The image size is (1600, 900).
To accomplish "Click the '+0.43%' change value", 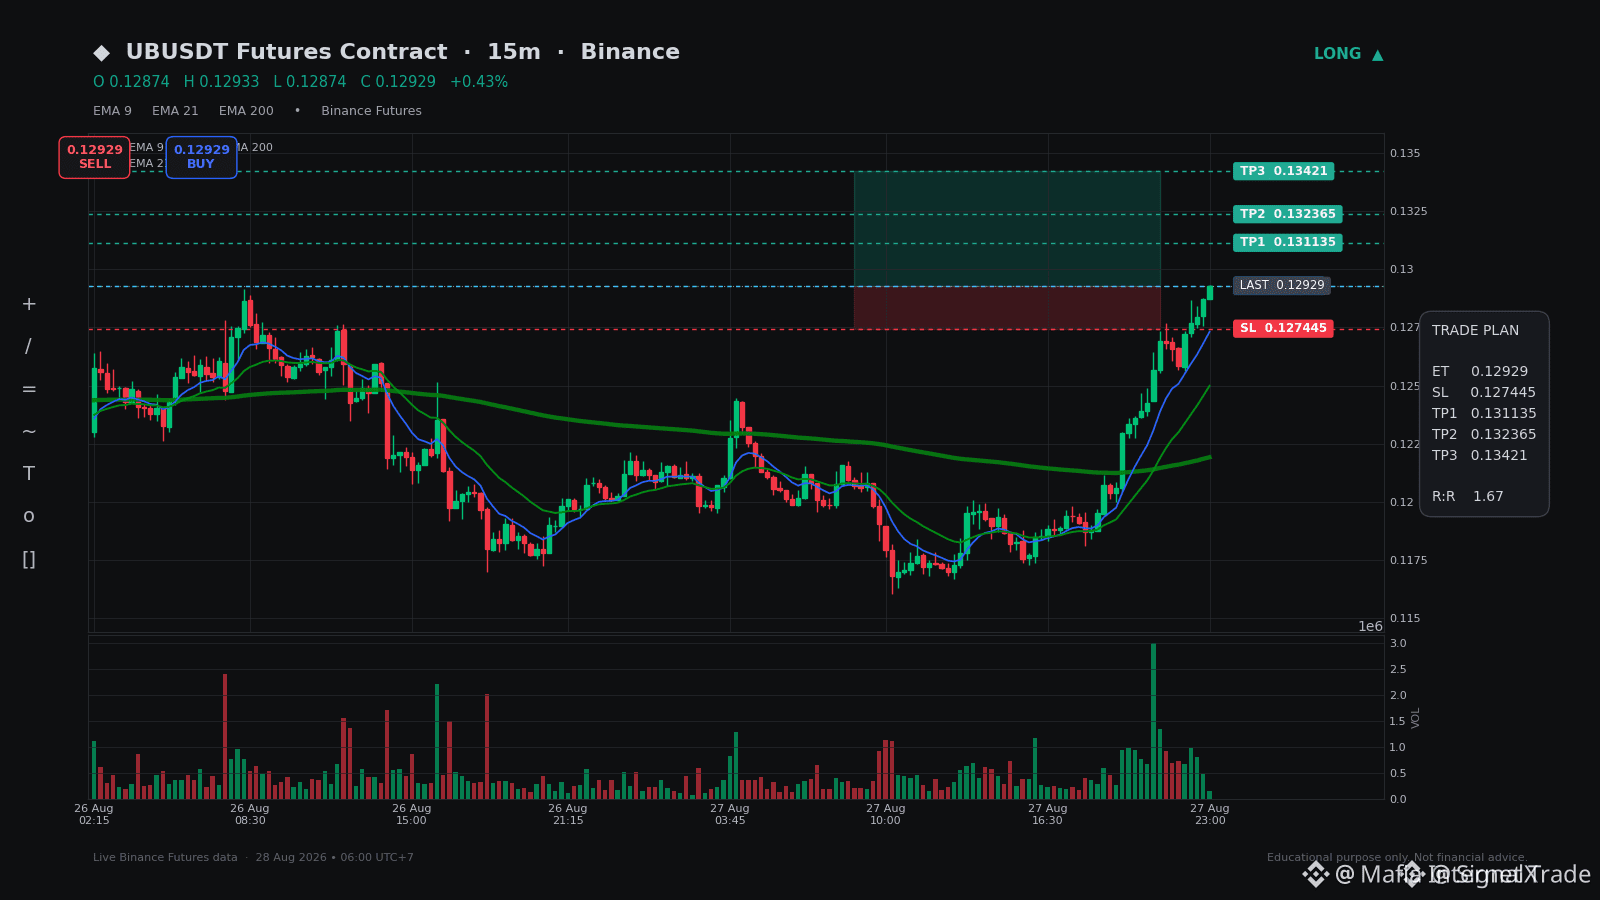I will click(x=479, y=82).
